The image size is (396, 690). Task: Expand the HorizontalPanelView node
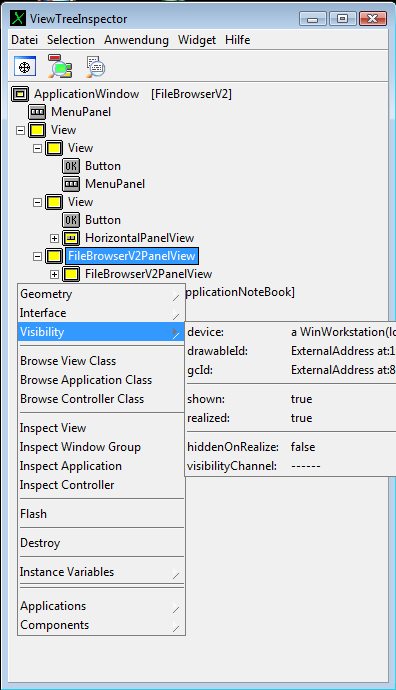click(x=54, y=239)
